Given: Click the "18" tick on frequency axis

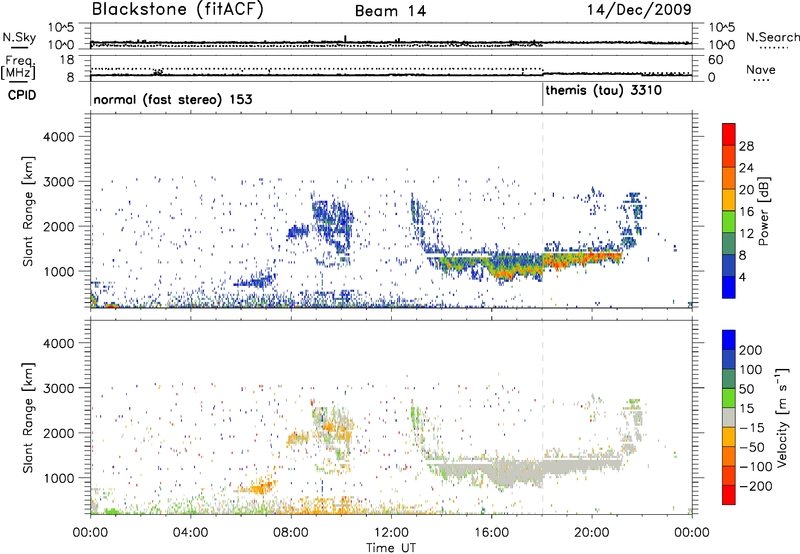Looking at the screenshot, I should point(67,60).
